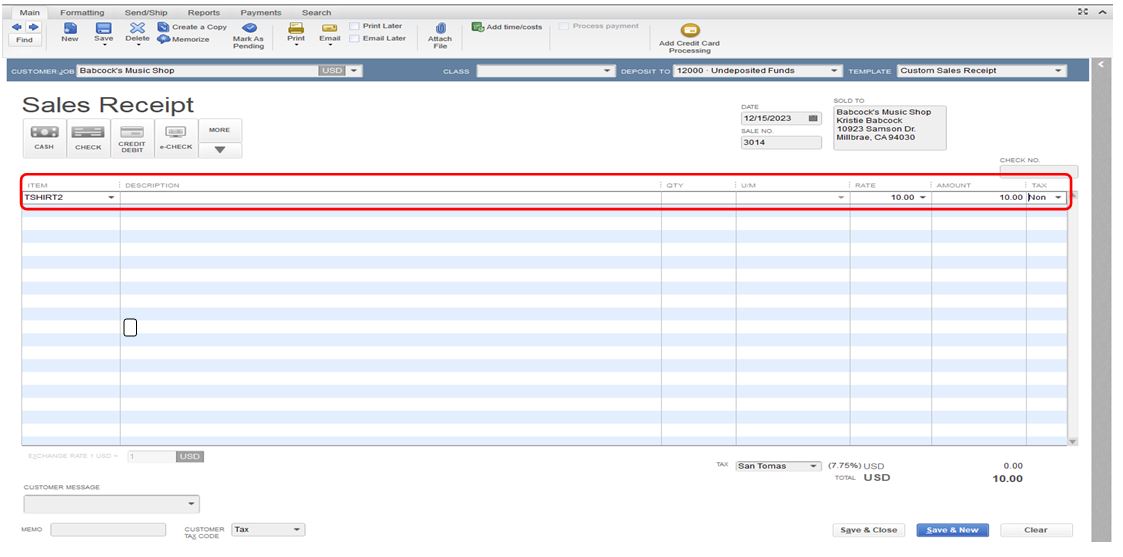Select Create a Copy
This screenshot has width=1123, height=557.
[192, 27]
